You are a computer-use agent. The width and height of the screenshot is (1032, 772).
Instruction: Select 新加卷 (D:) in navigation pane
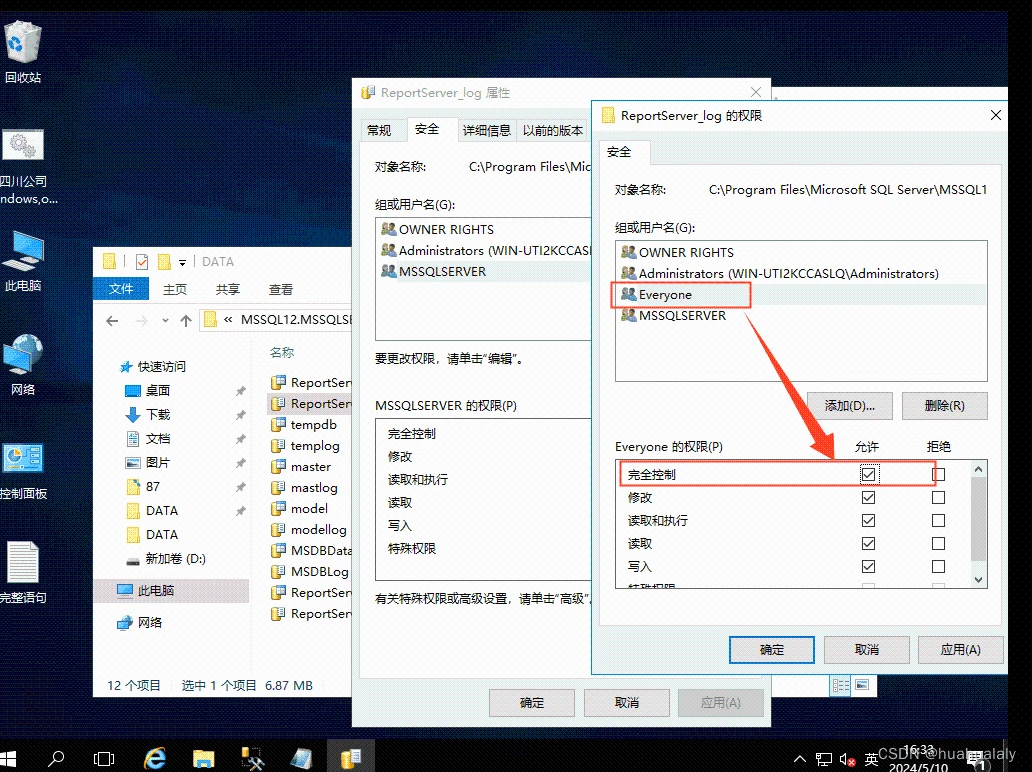pos(175,559)
